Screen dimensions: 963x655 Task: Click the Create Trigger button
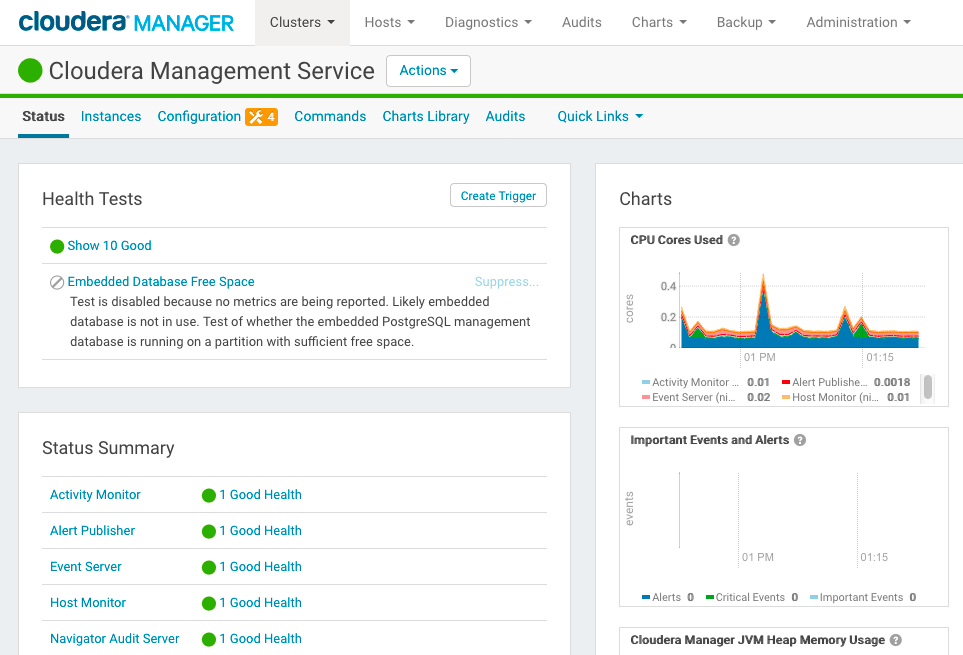498,195
